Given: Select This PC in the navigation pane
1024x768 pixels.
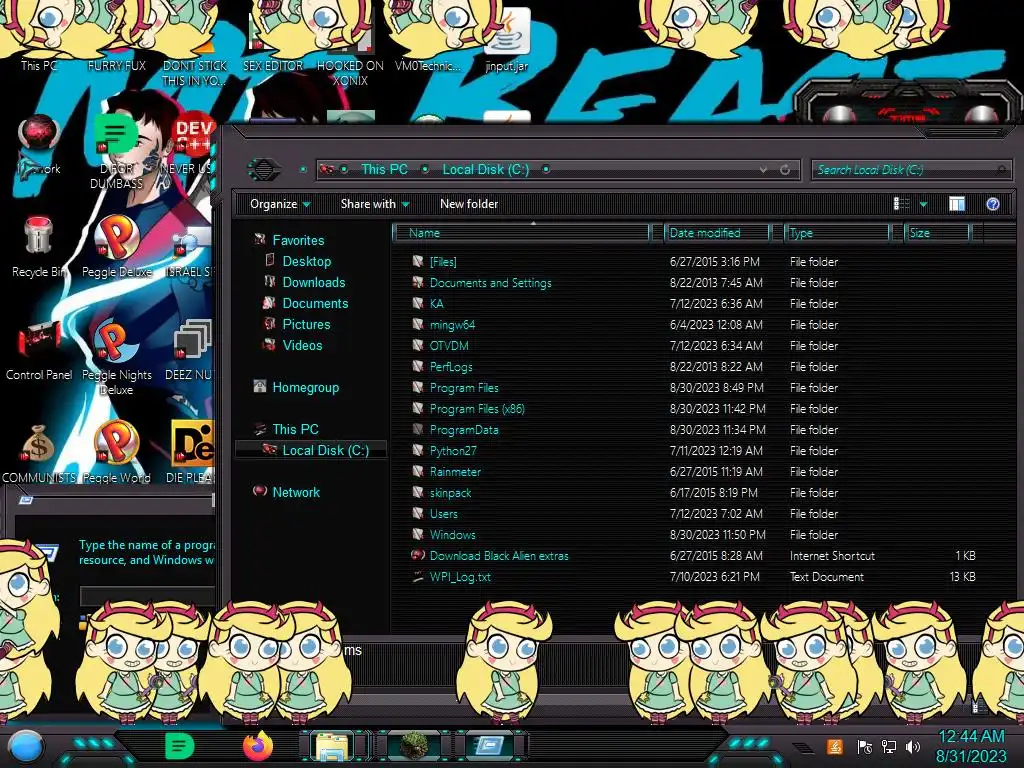Looking at the screenshot, I should (x=295, y=429).
